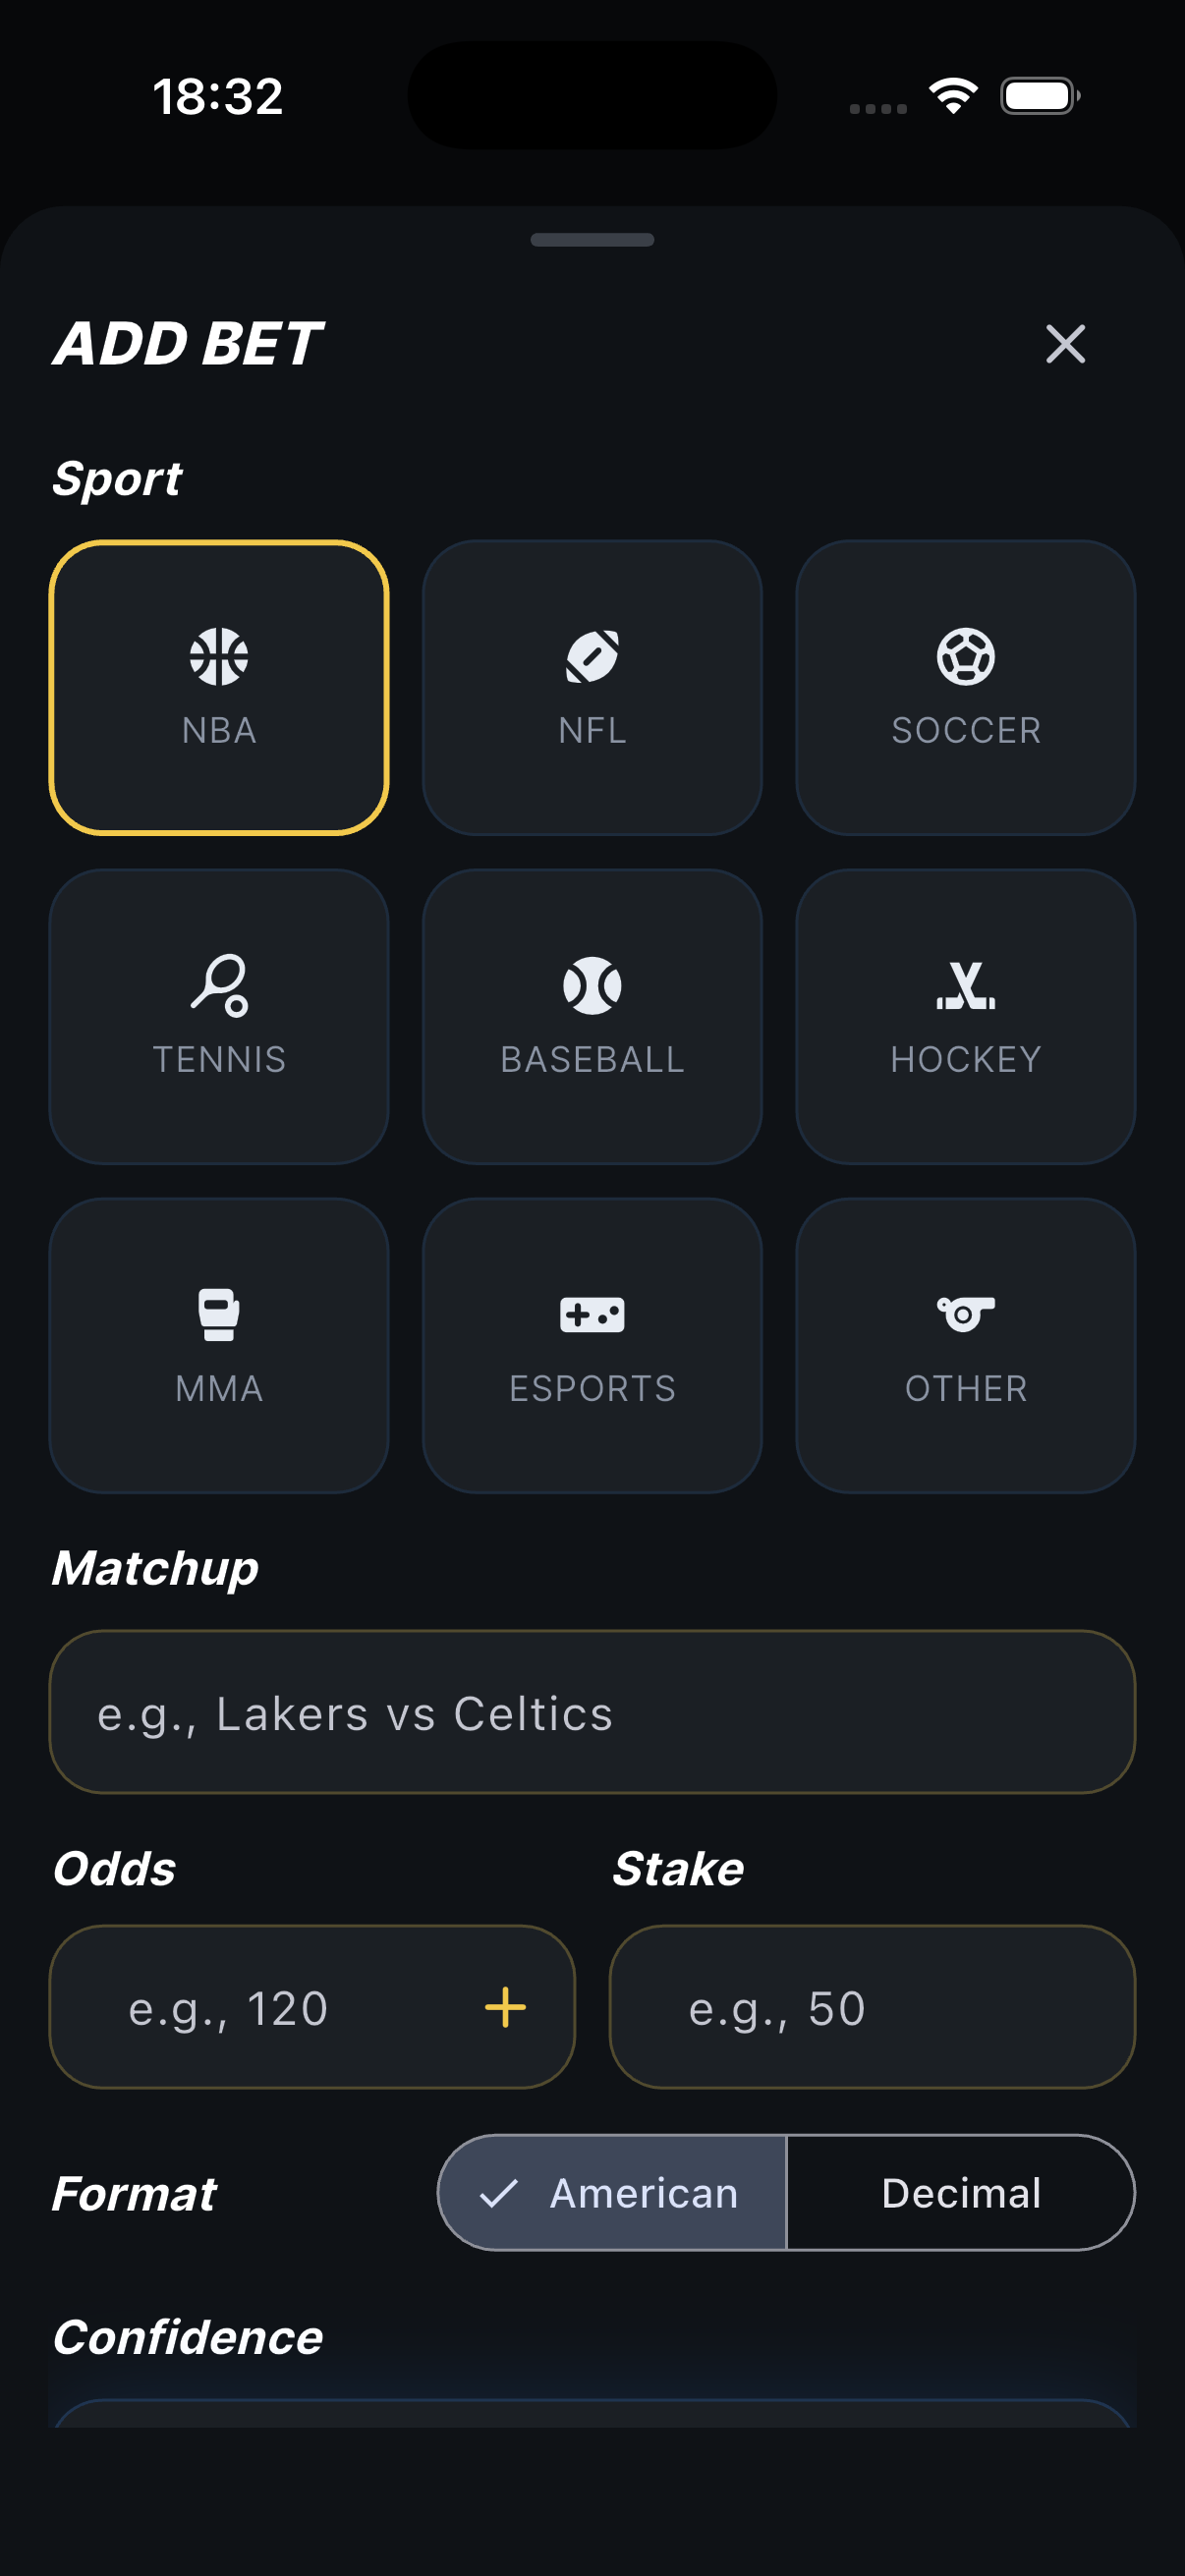Choose the Baseball sport tile
Viewport: 1185px width, 2576px height.
point(592,1016)
